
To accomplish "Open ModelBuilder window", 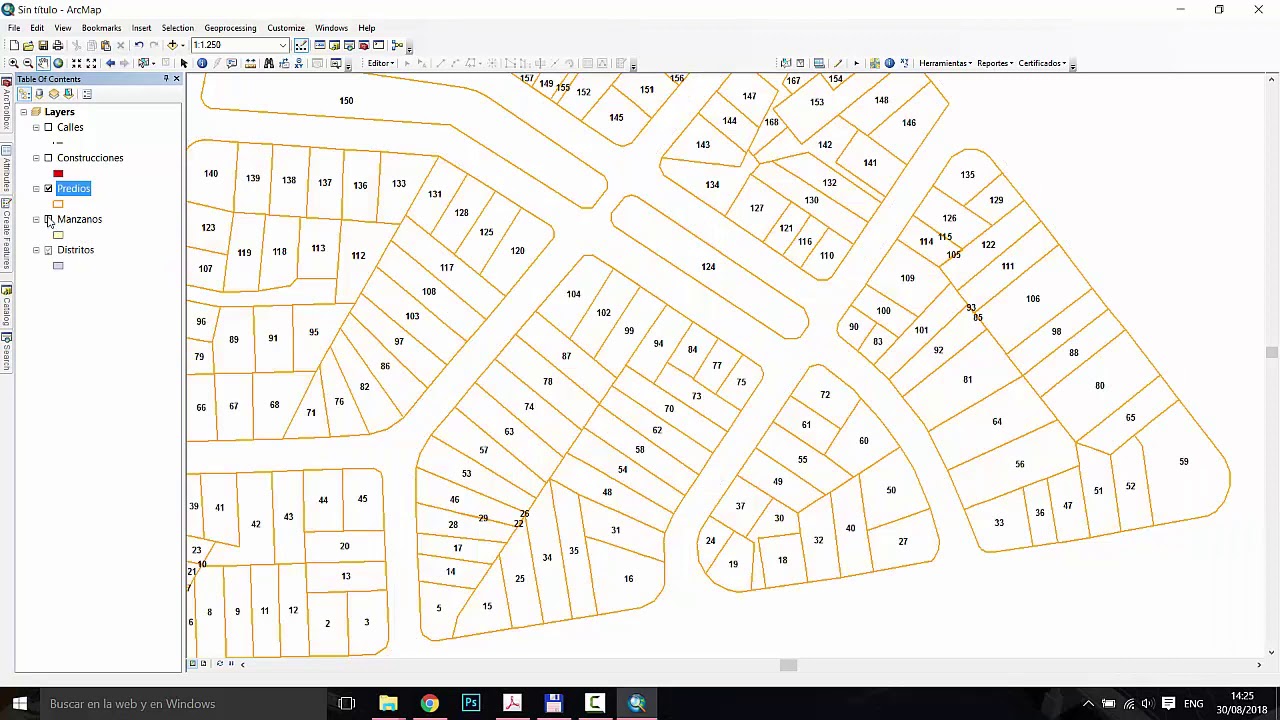I will [x=398, y=45].
